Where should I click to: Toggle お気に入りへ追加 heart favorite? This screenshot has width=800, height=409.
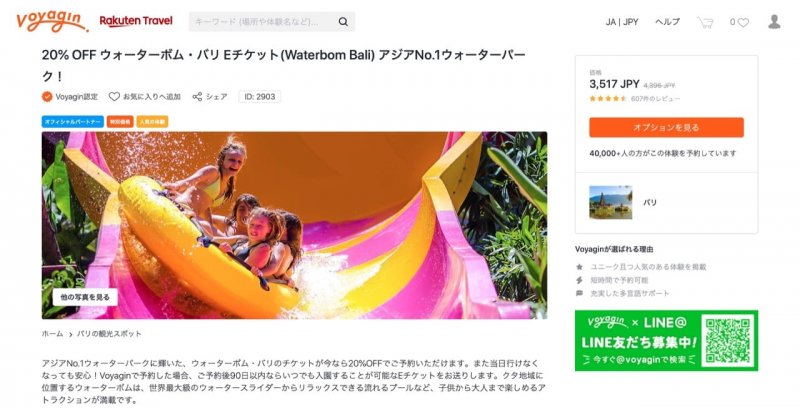point(114,96)
